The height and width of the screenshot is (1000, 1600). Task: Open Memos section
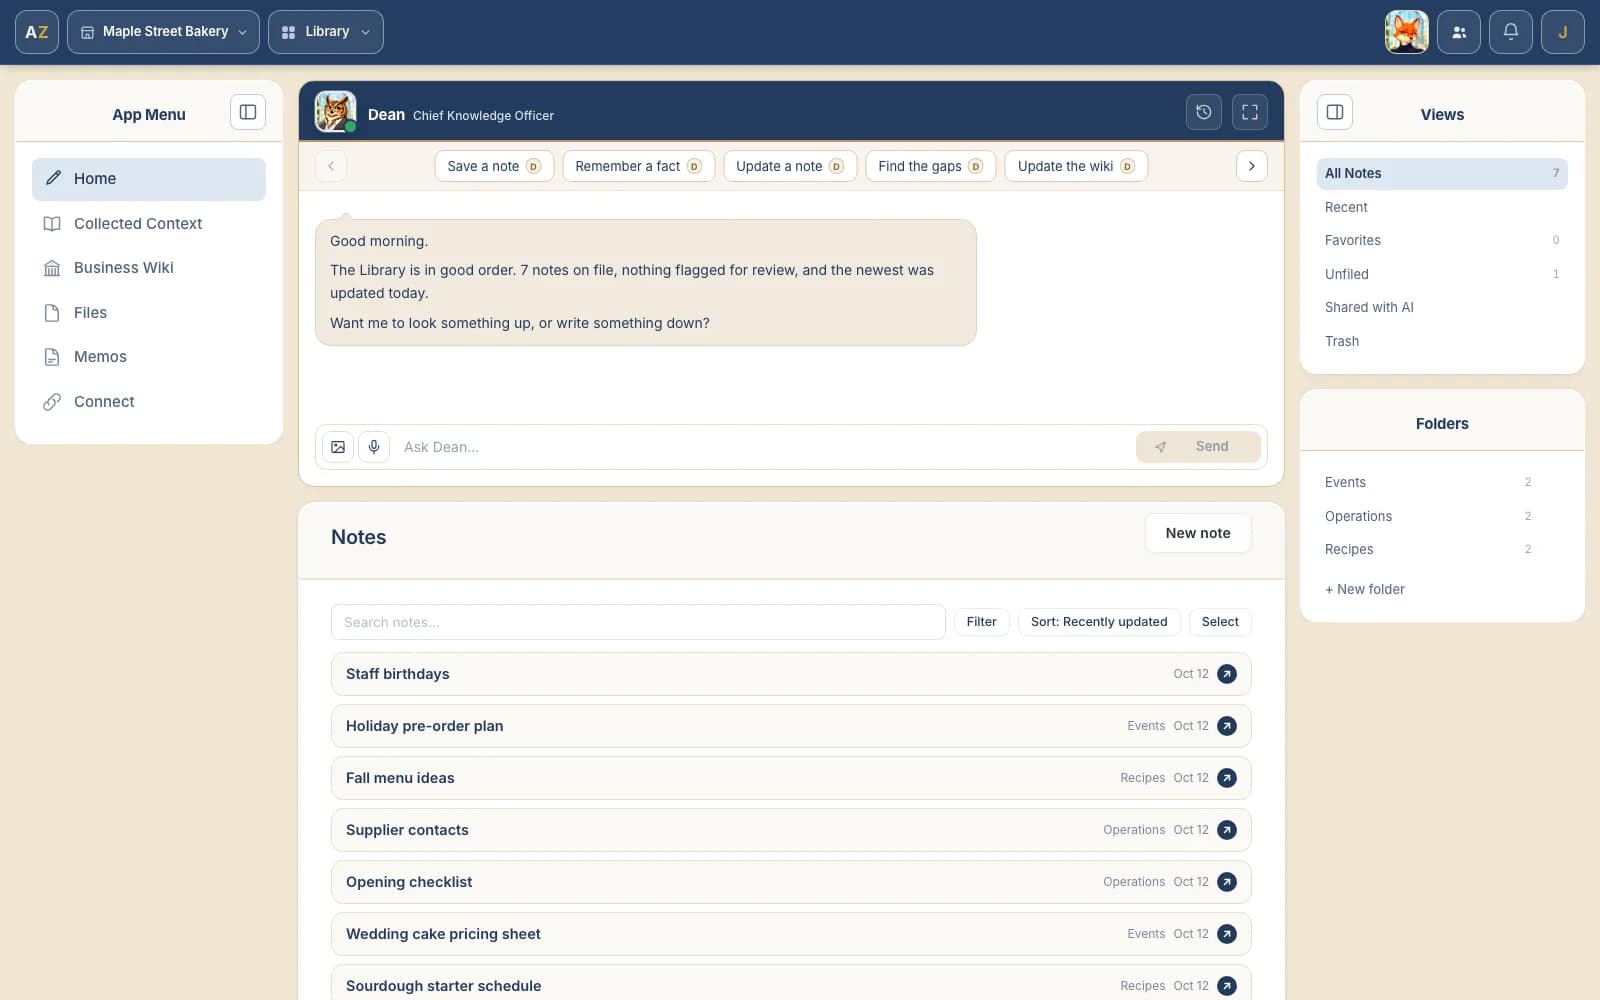149,357
